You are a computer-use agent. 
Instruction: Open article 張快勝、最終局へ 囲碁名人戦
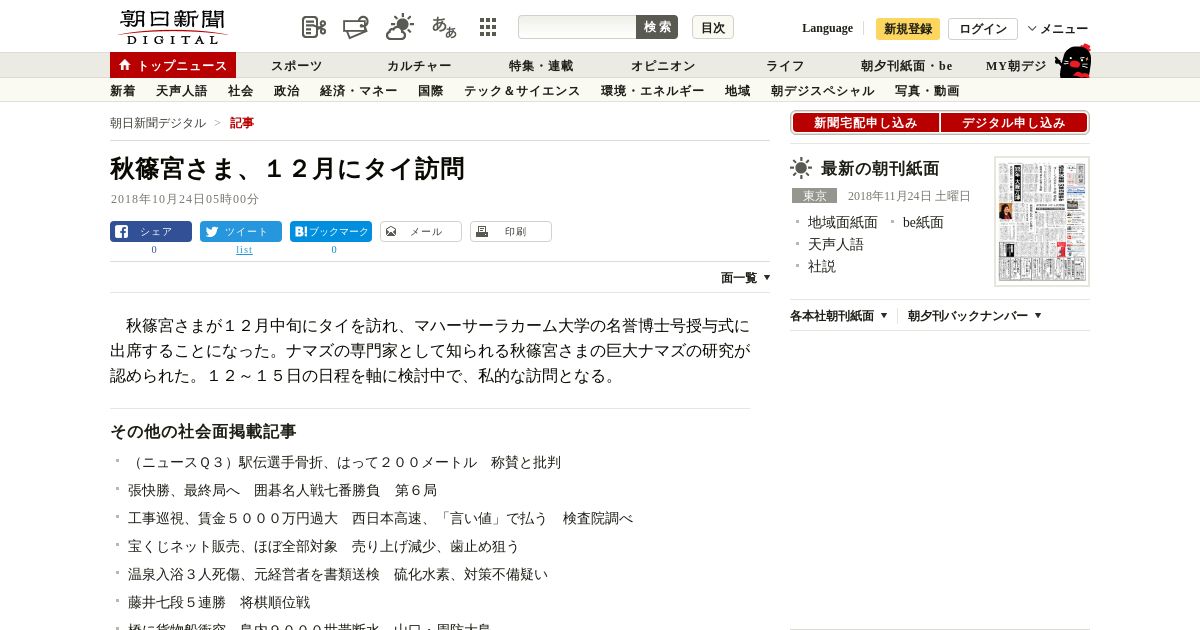(x=283, y=490)
